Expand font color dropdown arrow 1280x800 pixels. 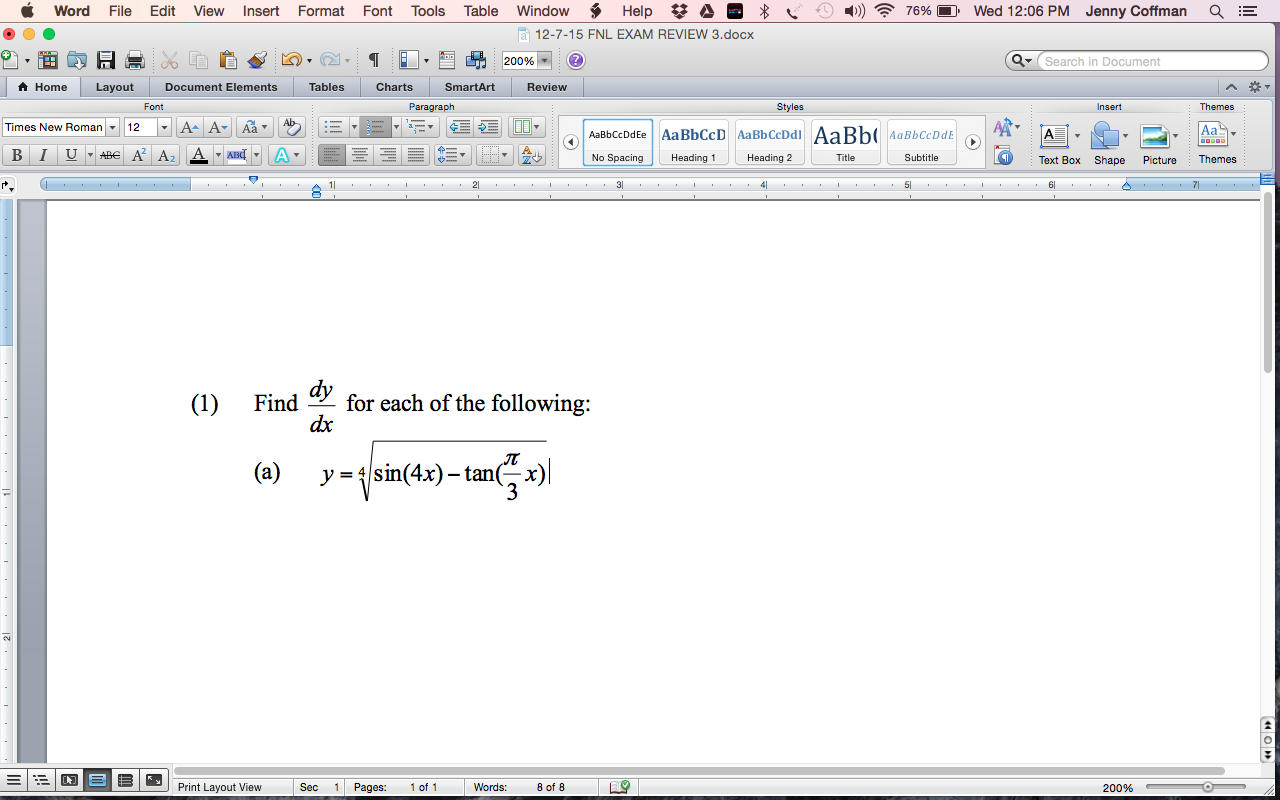[218, 155]
